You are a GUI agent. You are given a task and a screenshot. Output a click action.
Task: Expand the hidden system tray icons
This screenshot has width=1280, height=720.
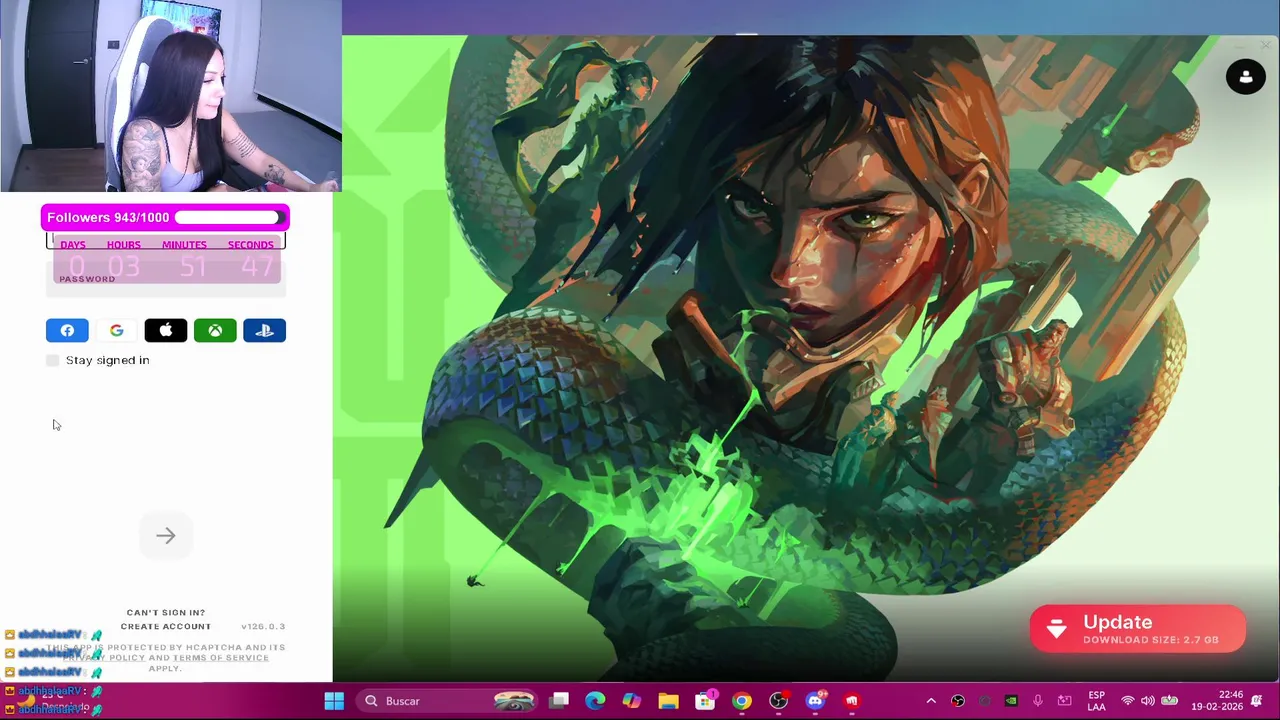coord(931,701)
